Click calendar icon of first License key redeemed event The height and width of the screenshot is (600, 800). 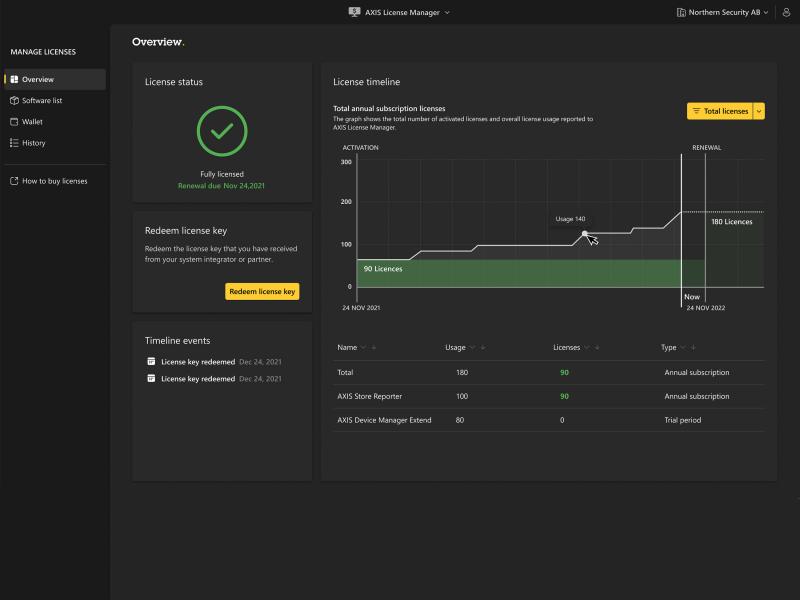coord(151,361)
